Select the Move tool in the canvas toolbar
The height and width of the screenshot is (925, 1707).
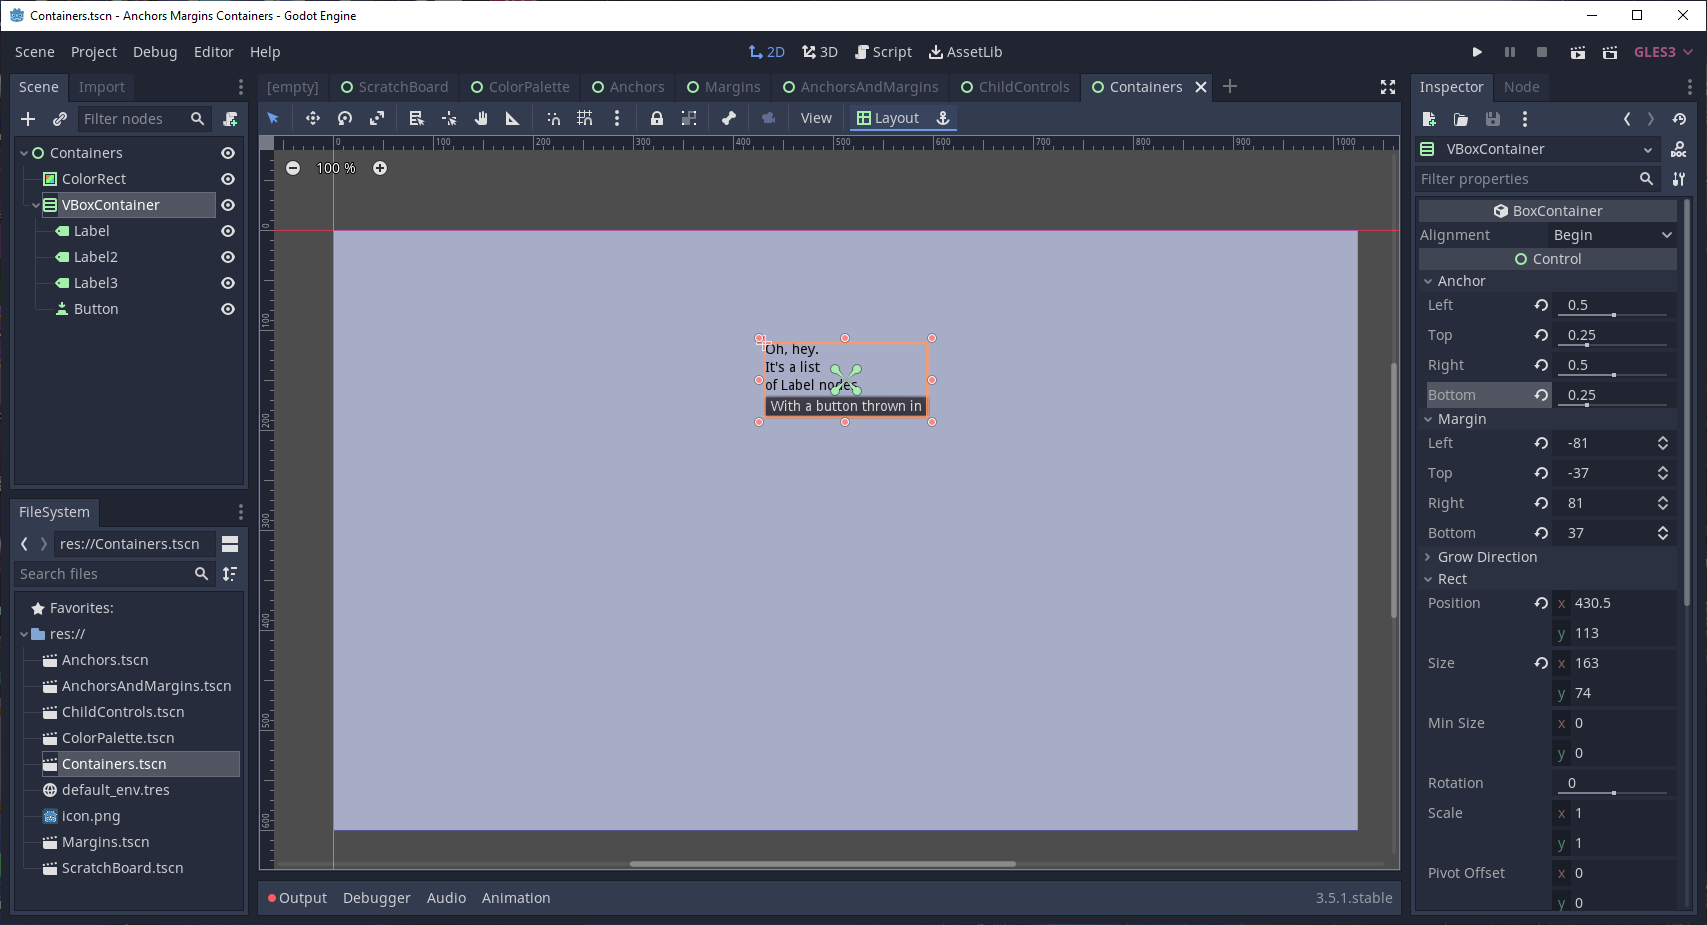pyautogui.click(x=313, y=118)
